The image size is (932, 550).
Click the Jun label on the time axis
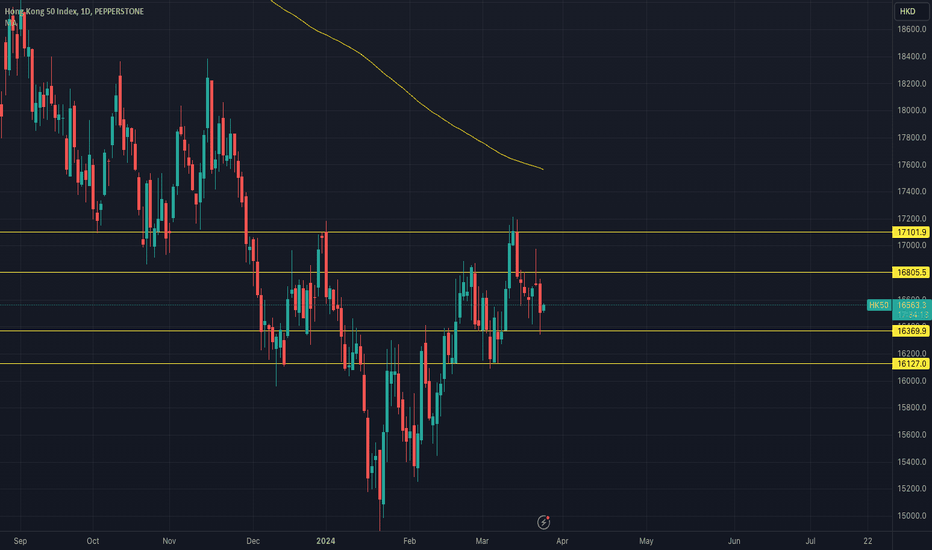coord(734,541)
